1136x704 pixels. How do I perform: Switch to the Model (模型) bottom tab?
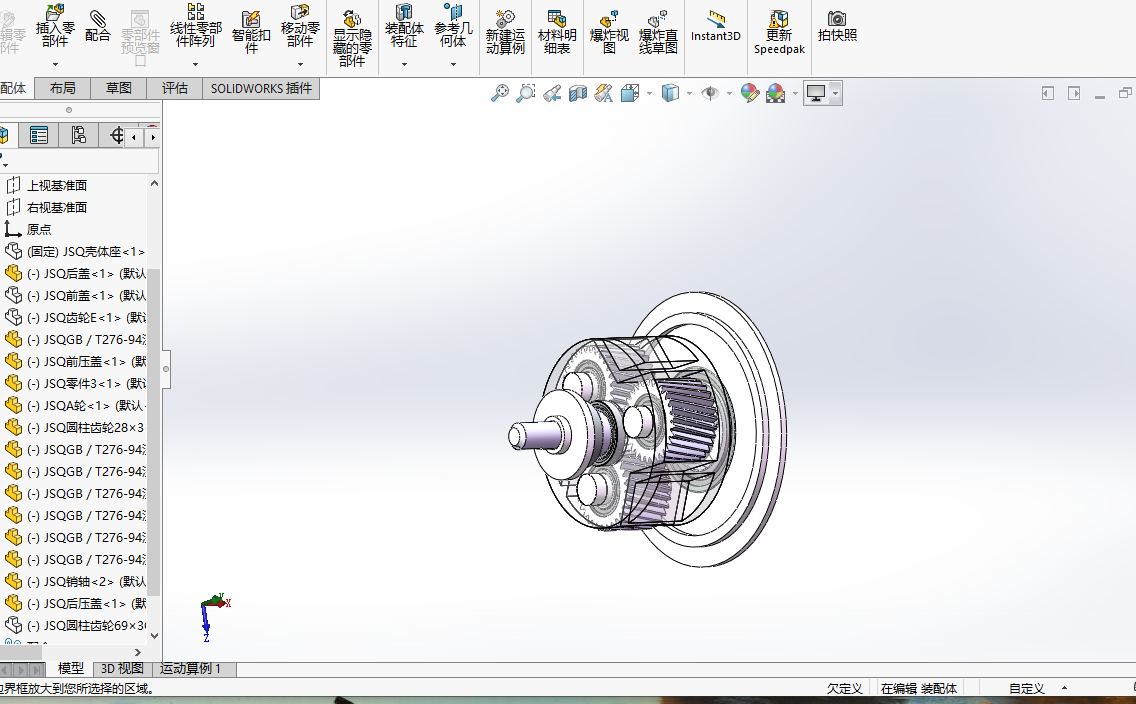pos(71,669)
